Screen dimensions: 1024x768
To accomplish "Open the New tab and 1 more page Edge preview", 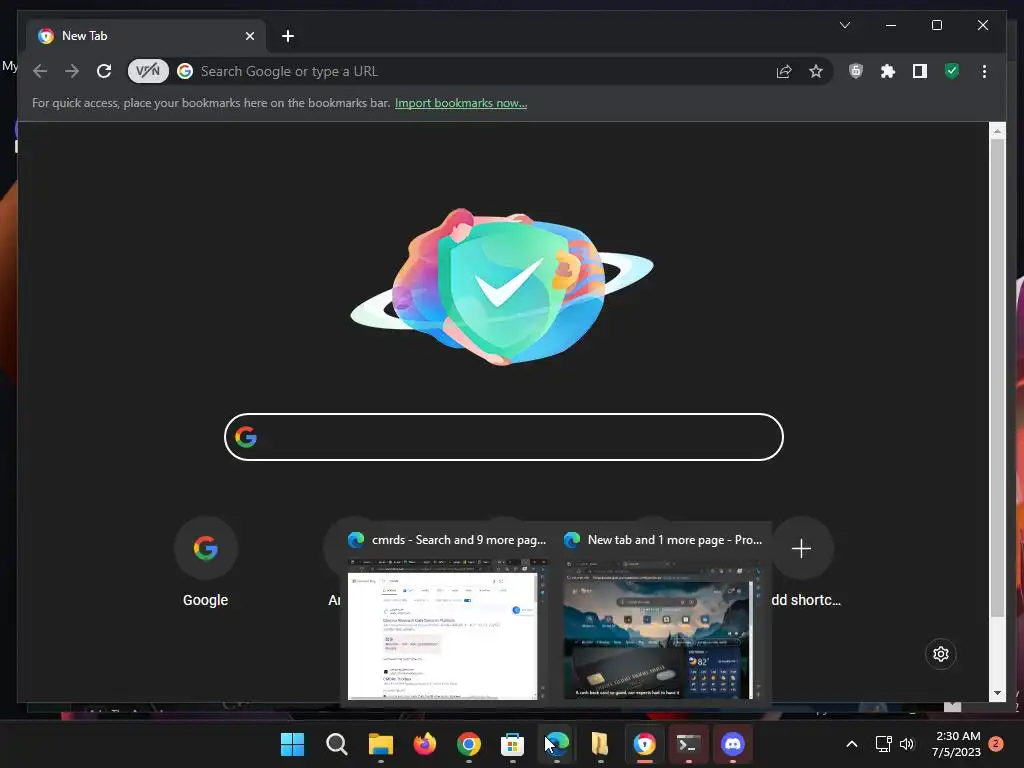I will [663, 615].
